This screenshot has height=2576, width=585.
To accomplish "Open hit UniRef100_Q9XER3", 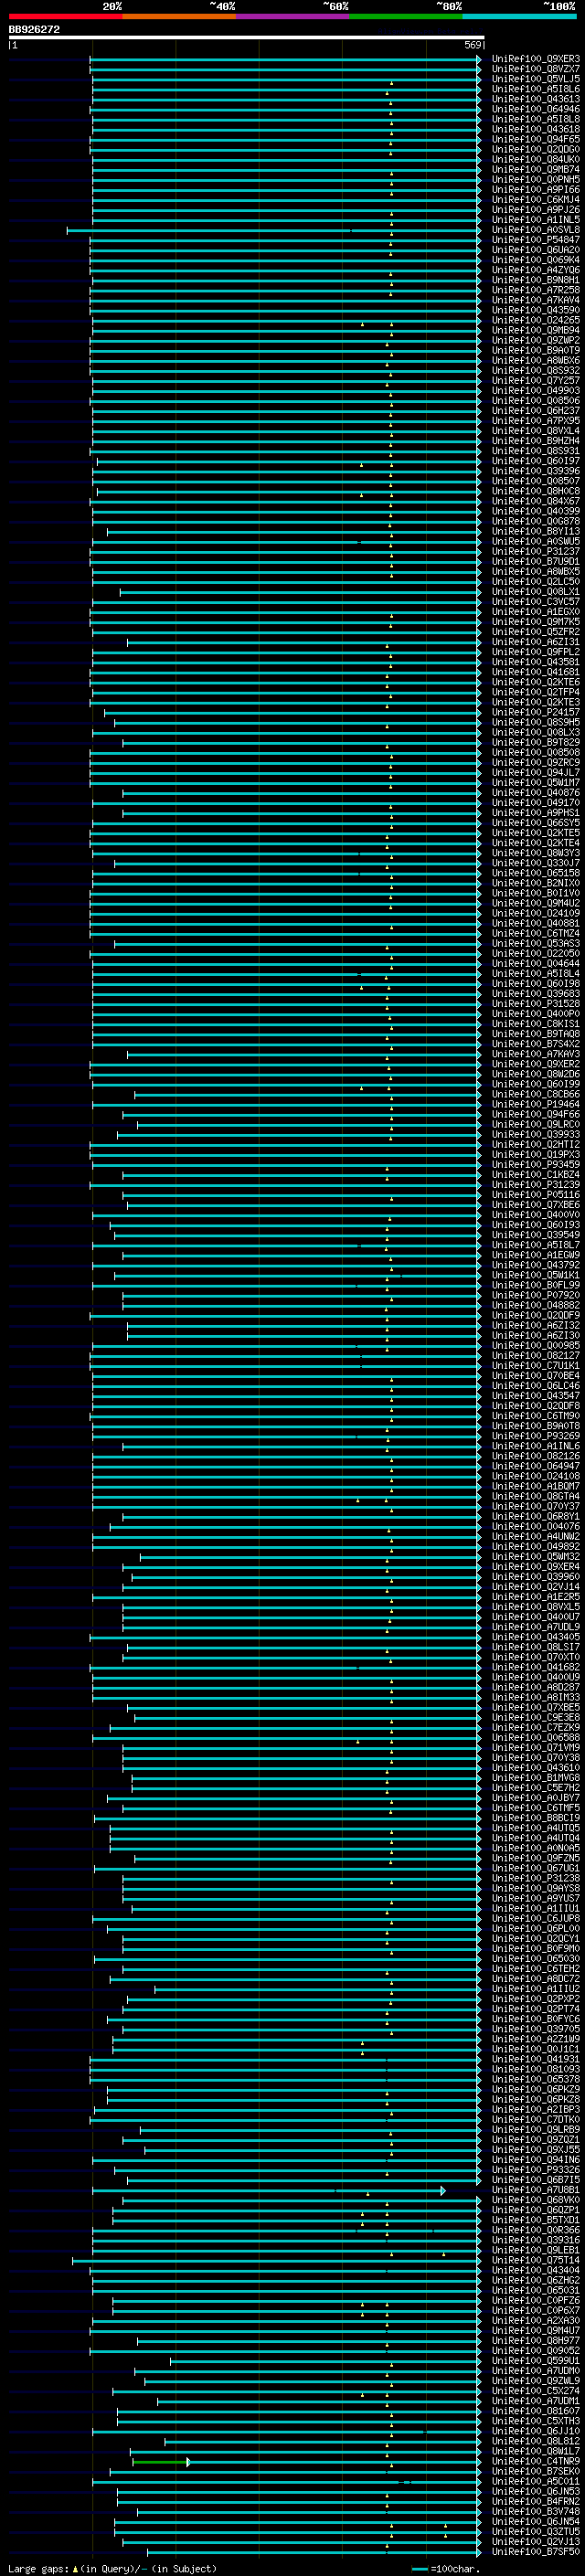I will pos(535,59).
